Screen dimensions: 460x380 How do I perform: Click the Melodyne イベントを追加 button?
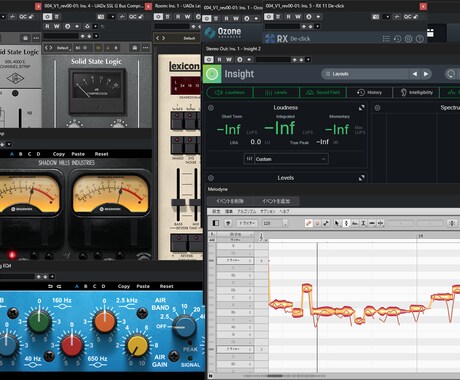(276, 201)
